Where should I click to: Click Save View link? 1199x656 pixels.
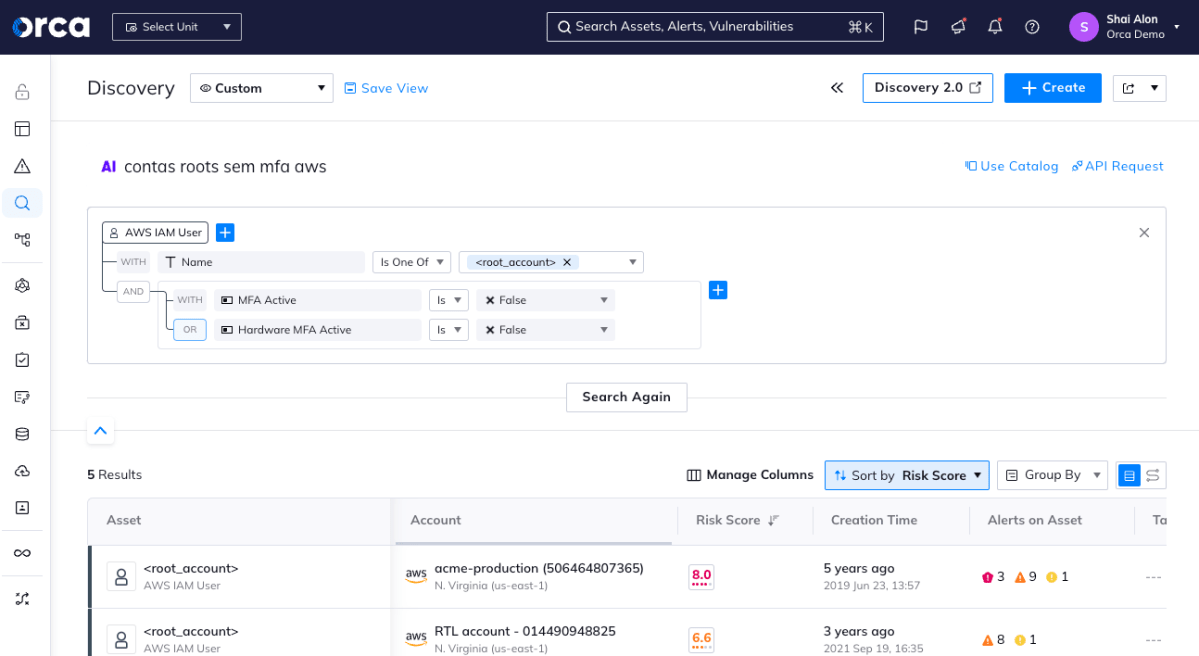[386, 88]
